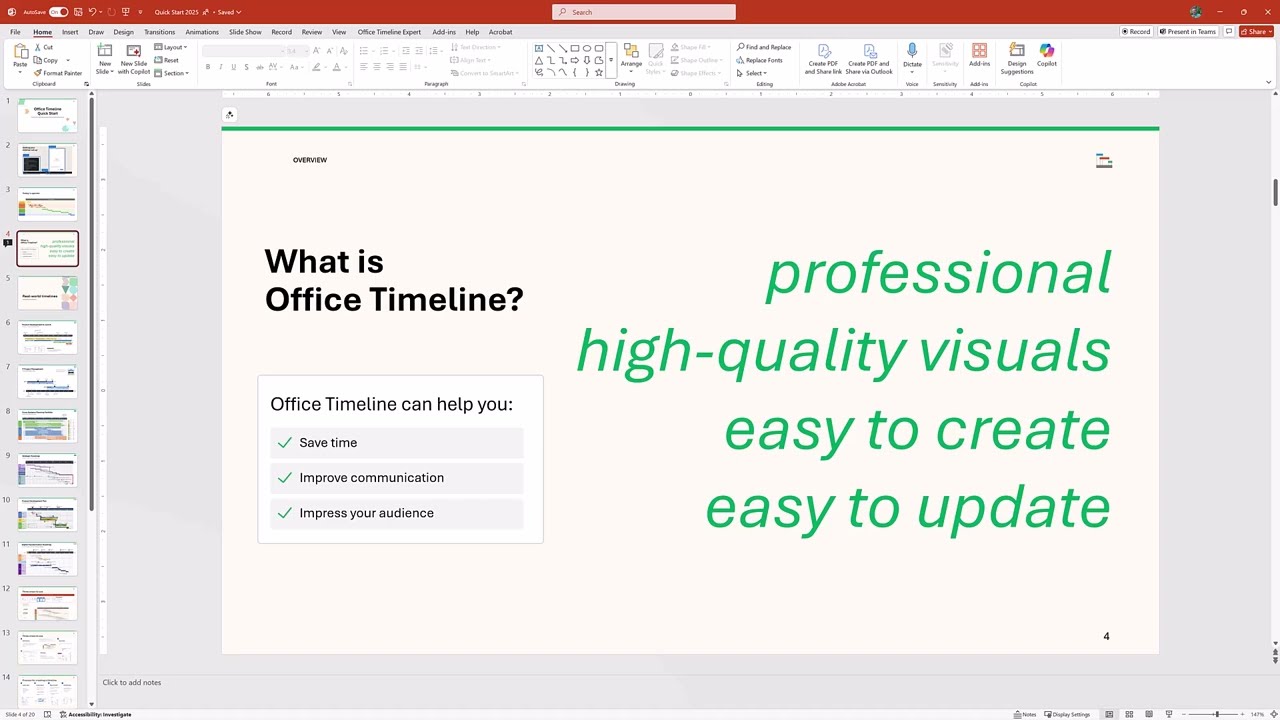Click Accessibility: Investigate status

pyautogui.click(x=96, y=714)
